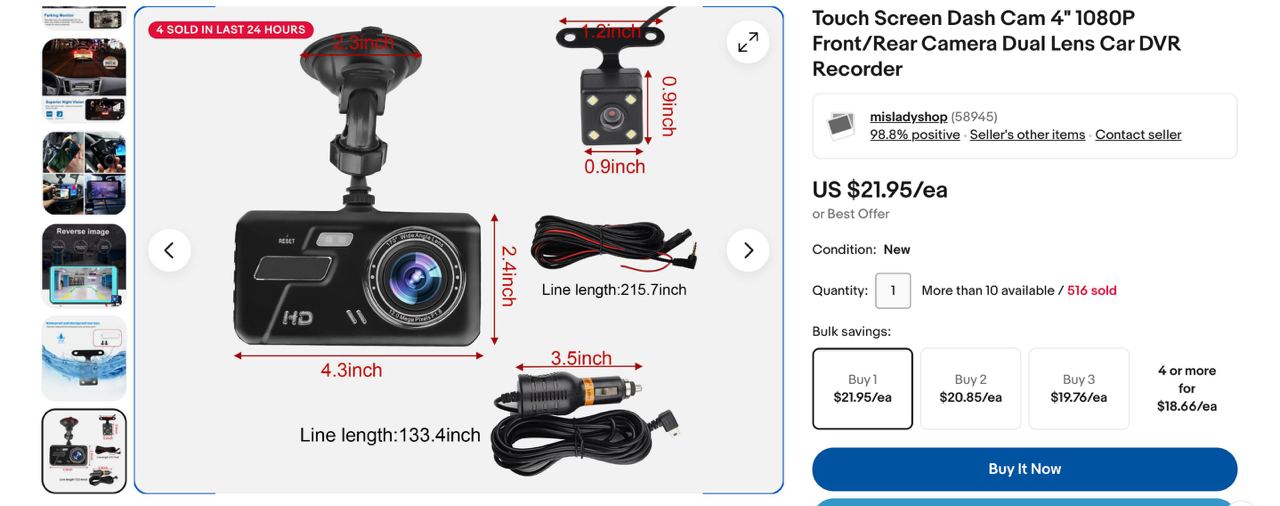Viewport: 1280px width, 506px height.
Task: Open the misladyshop seller link
Action: pos(908,117)
